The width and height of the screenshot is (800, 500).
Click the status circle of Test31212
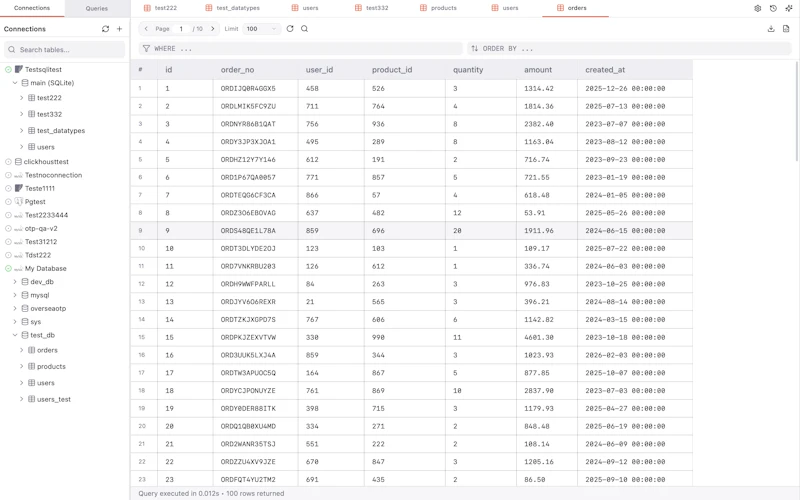[8, 242]
